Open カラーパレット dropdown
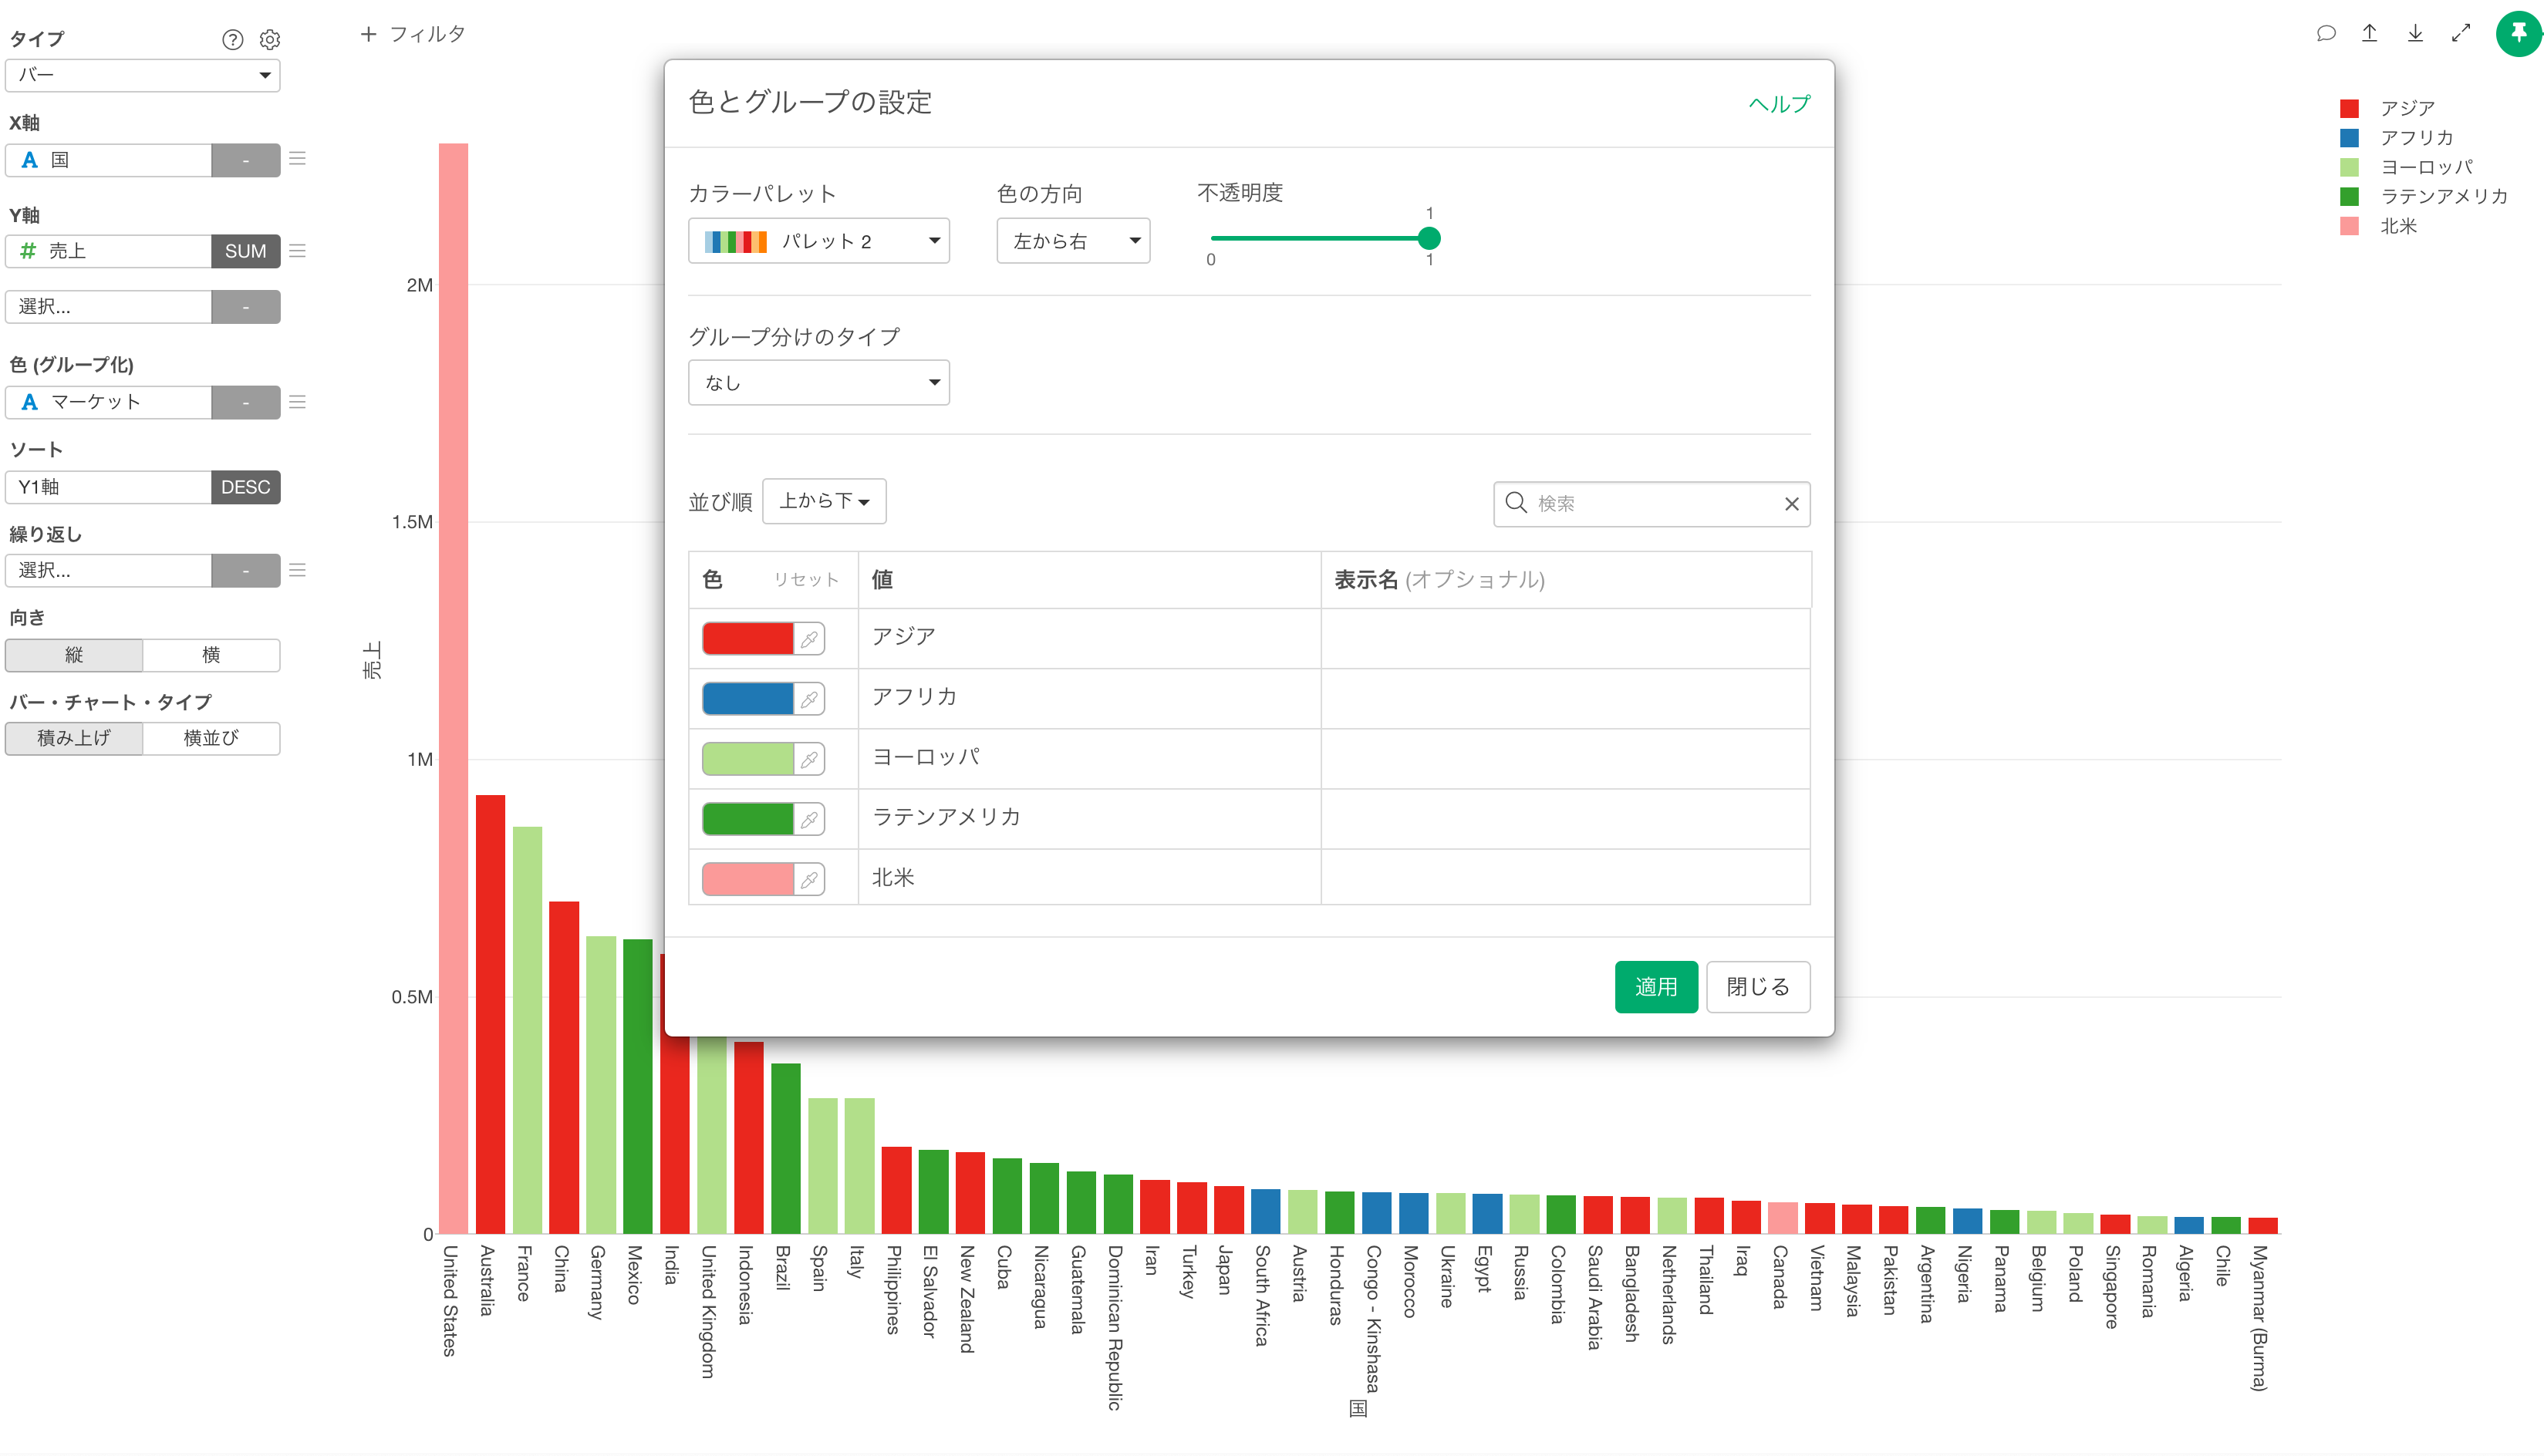Viewport: 2544px width, 1456px height. (818, 241)
